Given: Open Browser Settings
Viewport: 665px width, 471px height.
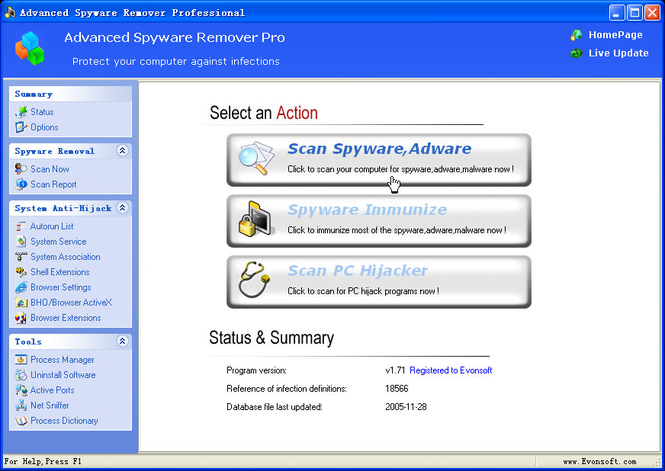Looking at the screenshot, I should coord(61,287).
